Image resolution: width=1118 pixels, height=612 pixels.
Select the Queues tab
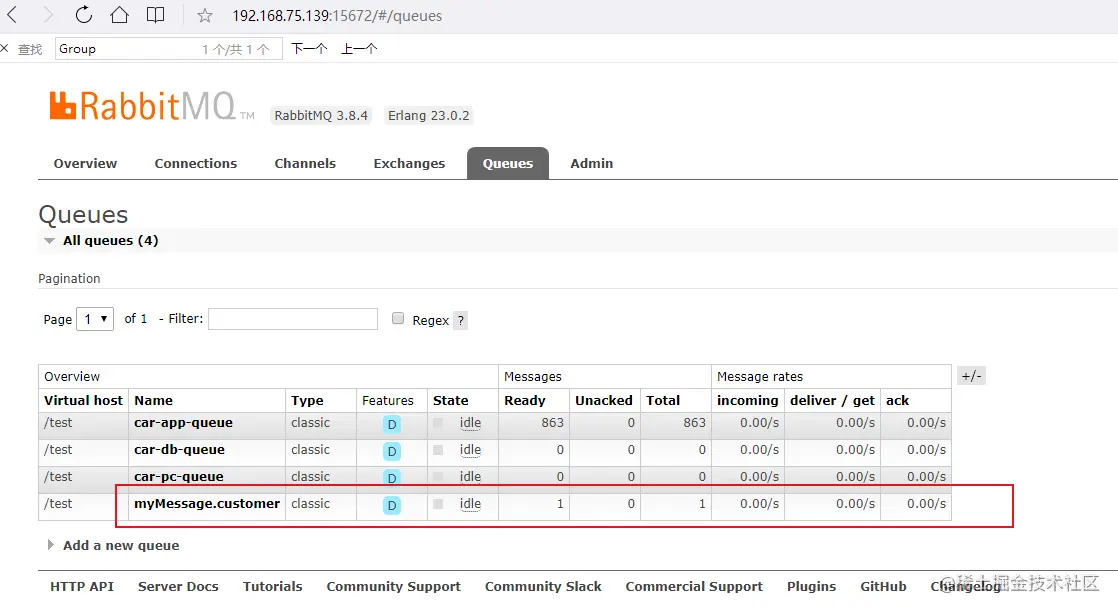tap(508, 163)
